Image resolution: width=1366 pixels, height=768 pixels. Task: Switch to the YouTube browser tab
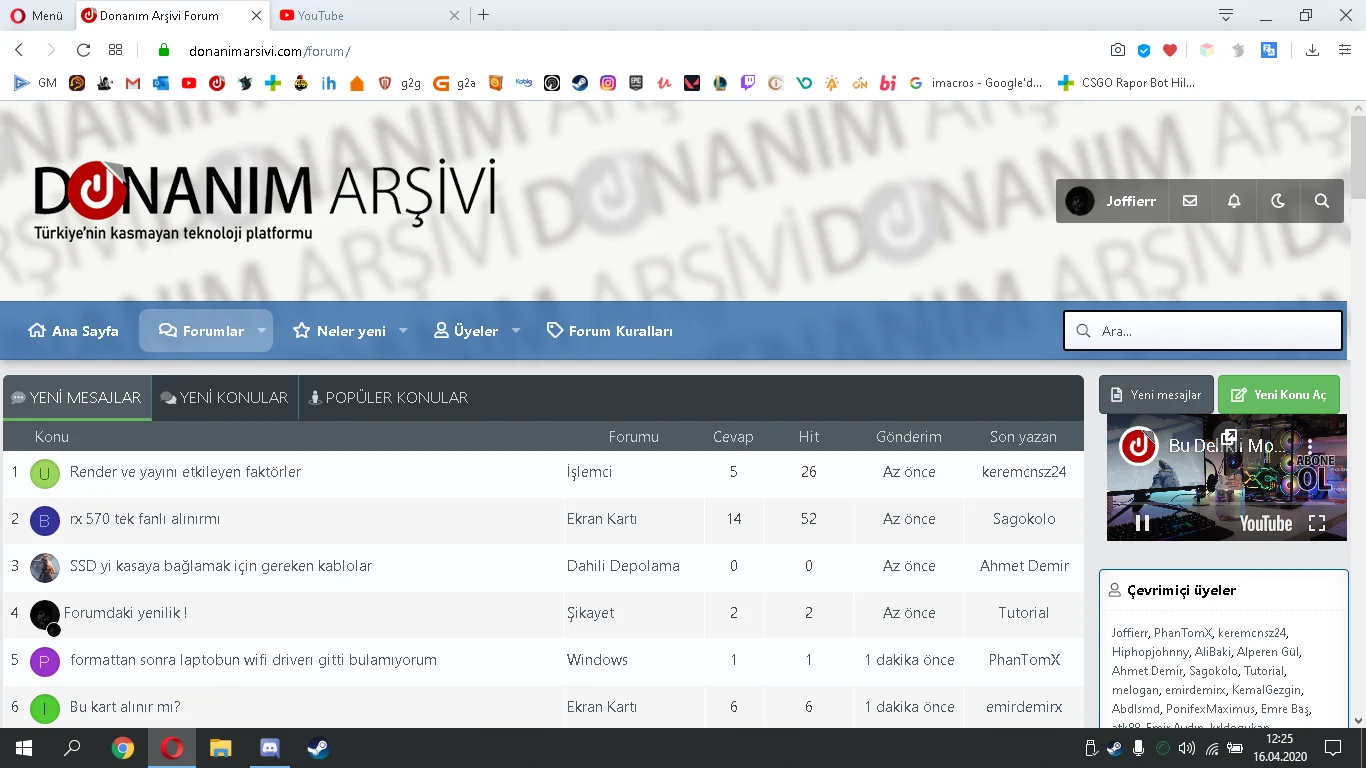coord(364,15)
